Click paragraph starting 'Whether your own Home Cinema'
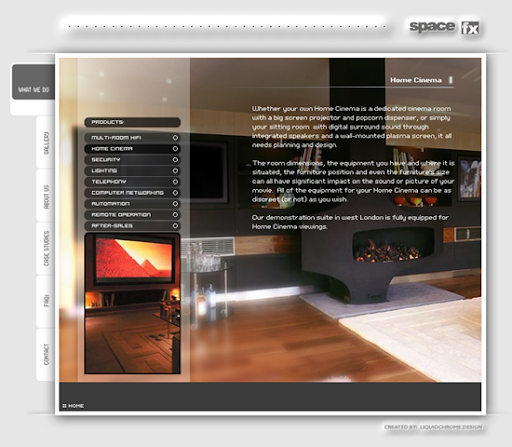This screenshot has height=447, width=512. tap(352, 127)
